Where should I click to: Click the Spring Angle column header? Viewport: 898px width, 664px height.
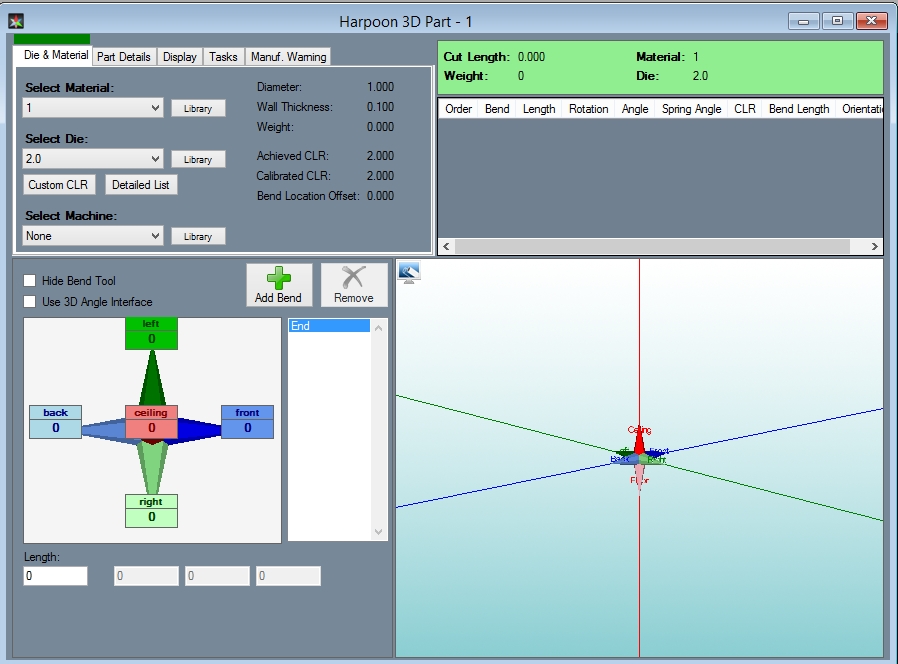[x=691, y=109]
